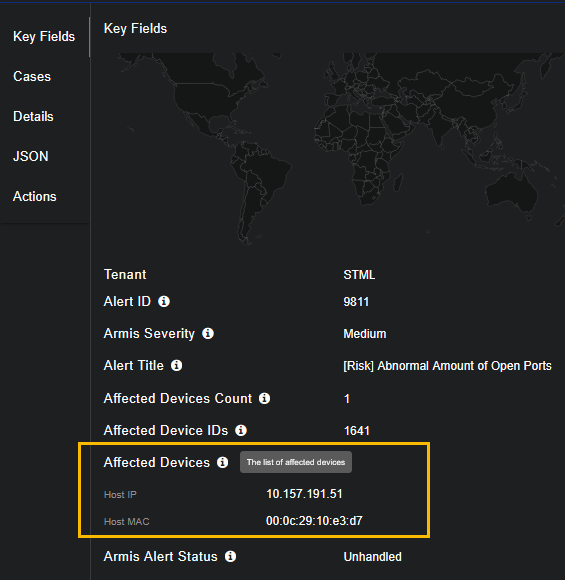Image resolution: width=565 pixels, height=580 pixels.
Task: Click the Host MAC address value
Action: click(x=314, y=521)
